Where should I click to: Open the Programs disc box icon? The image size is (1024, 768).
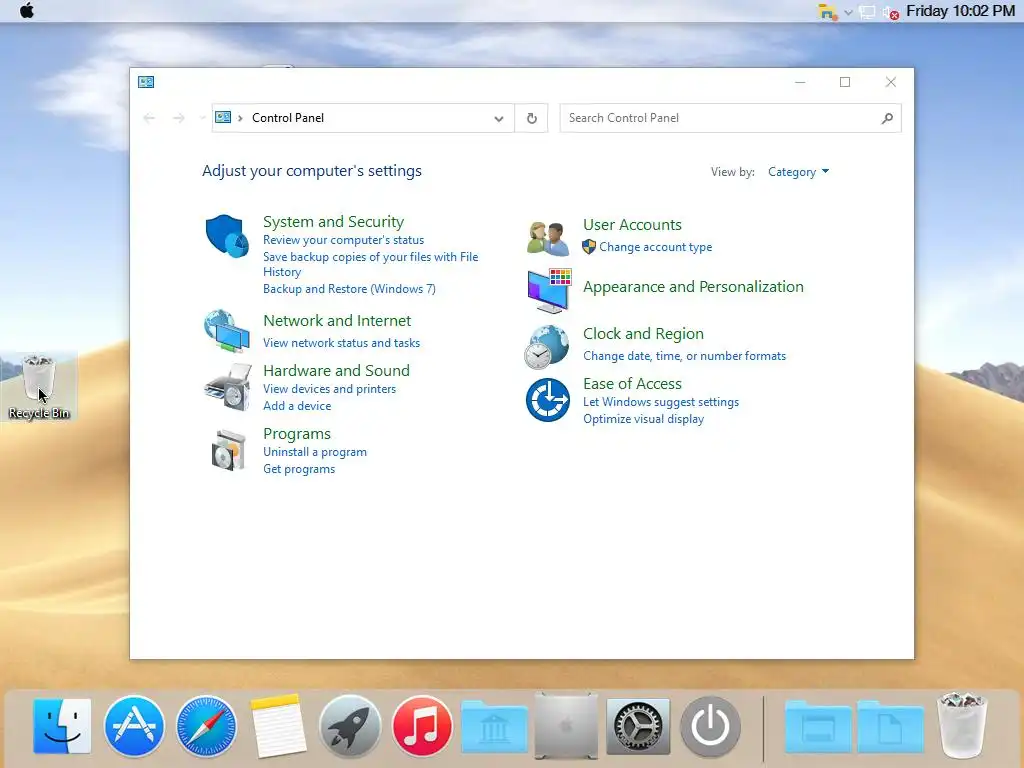point(229,450)
